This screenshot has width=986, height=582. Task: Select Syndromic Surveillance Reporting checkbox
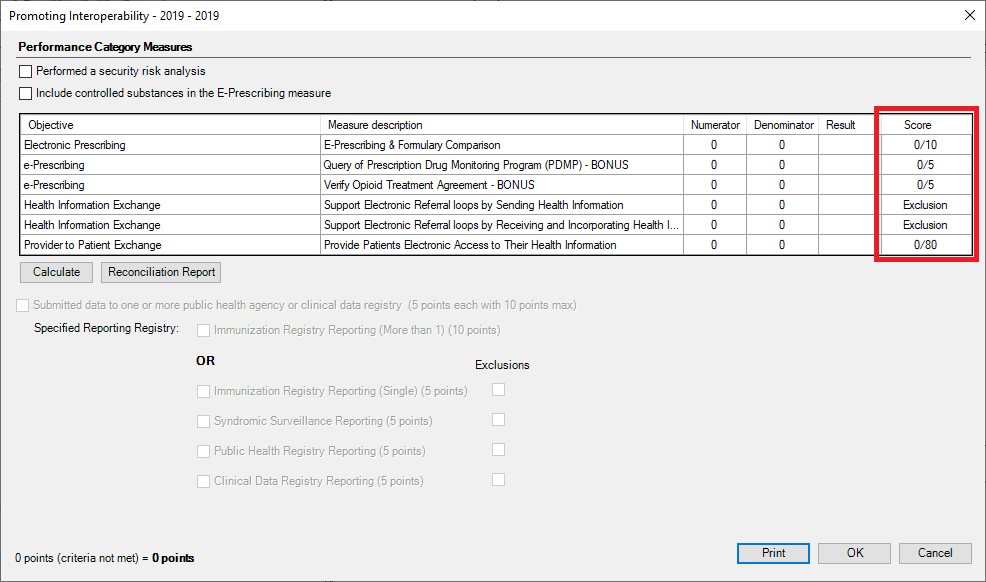click(x=203, y=422)
